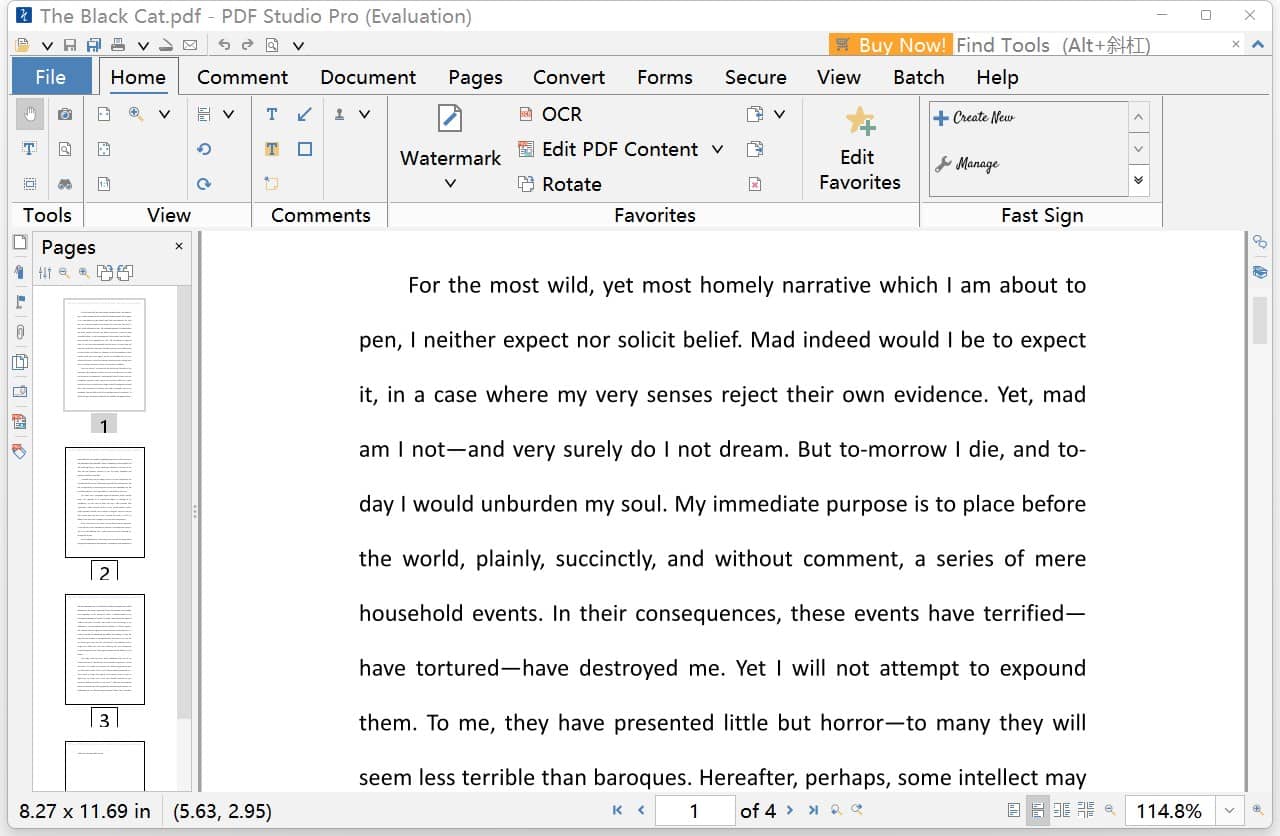The height and width of the screenshot is (836, 1280).
Task: Open the Pages ribbon tab
Action: pyautogui.click(x=475, y=77)
